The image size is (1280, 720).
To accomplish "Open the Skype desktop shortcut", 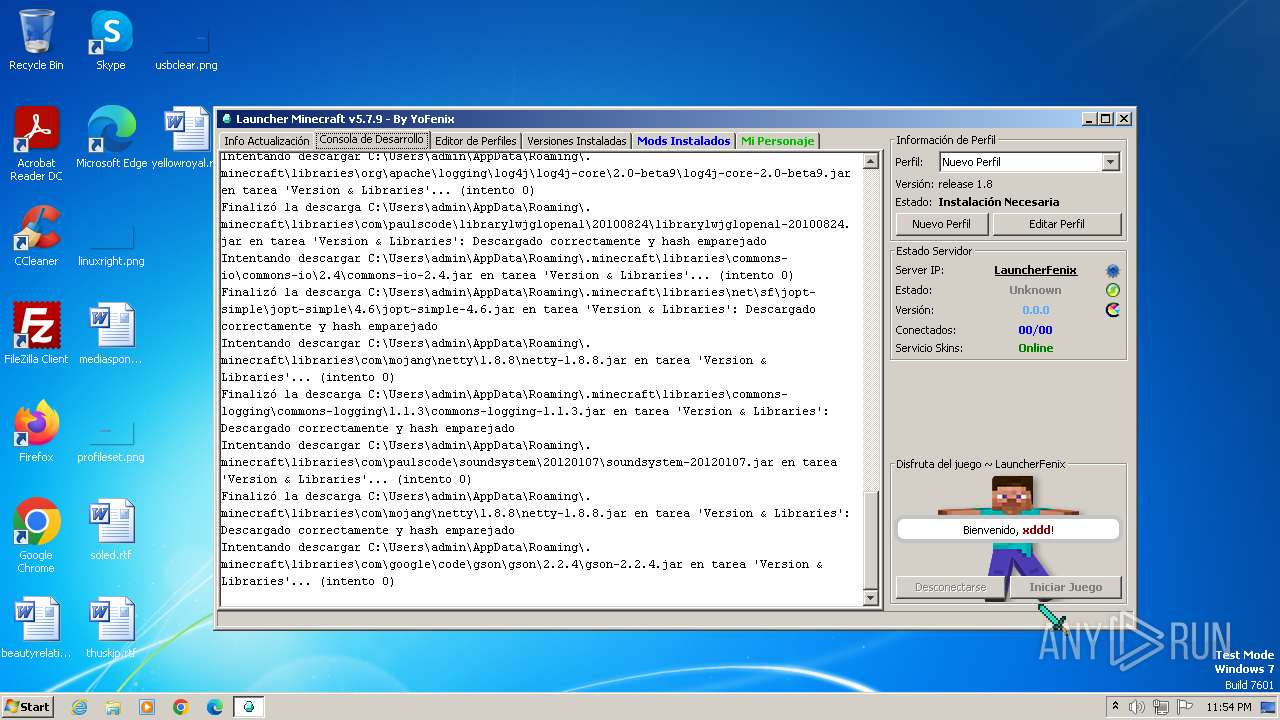I will click(x=110, y=40).
